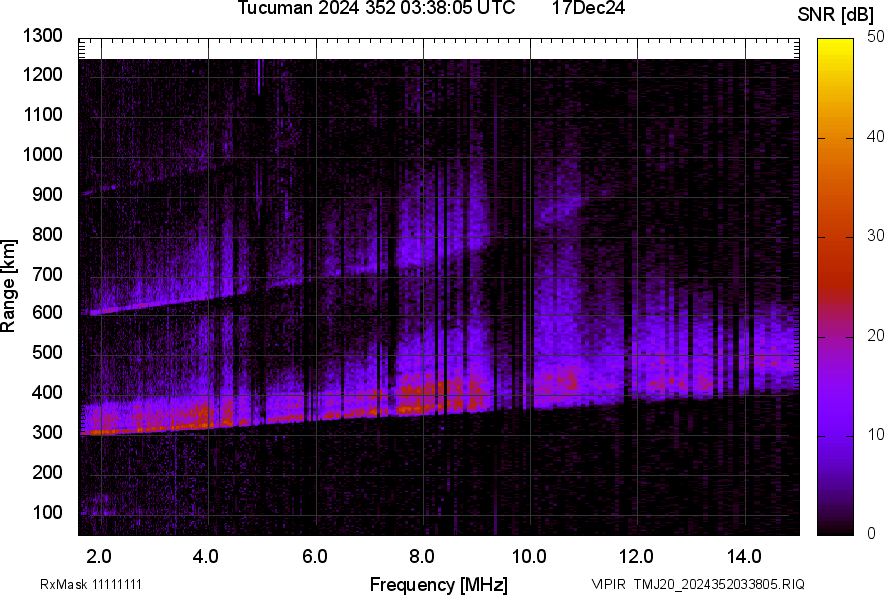Click the 'Range [km]' axis label
The image size is (884, 595).
(x=8, y=286)
